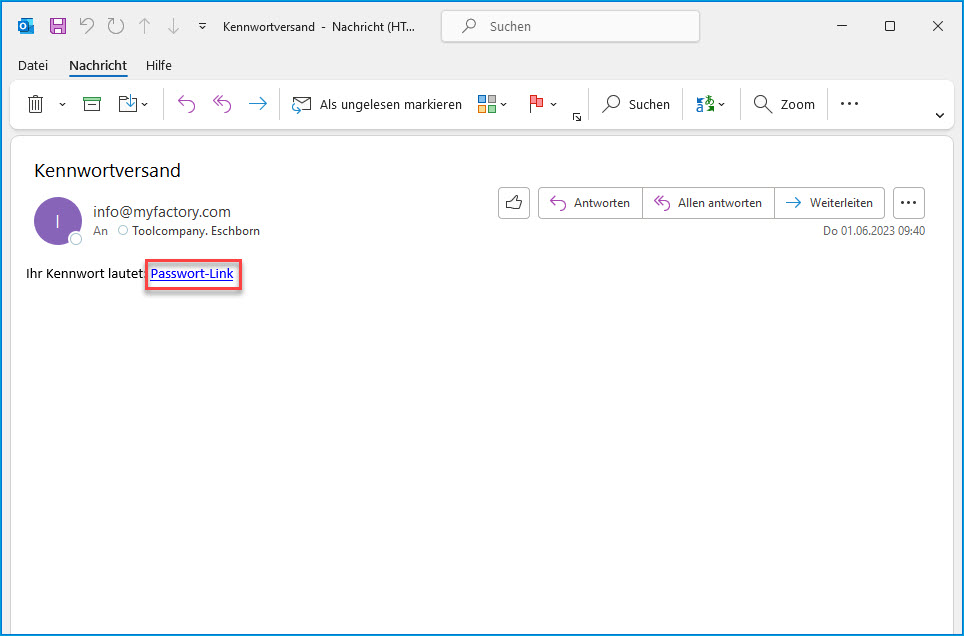Viewport: 964px width, 636px height.
Task: Open the Passwort-Link hyperlink
Action: tap(192, 274)
